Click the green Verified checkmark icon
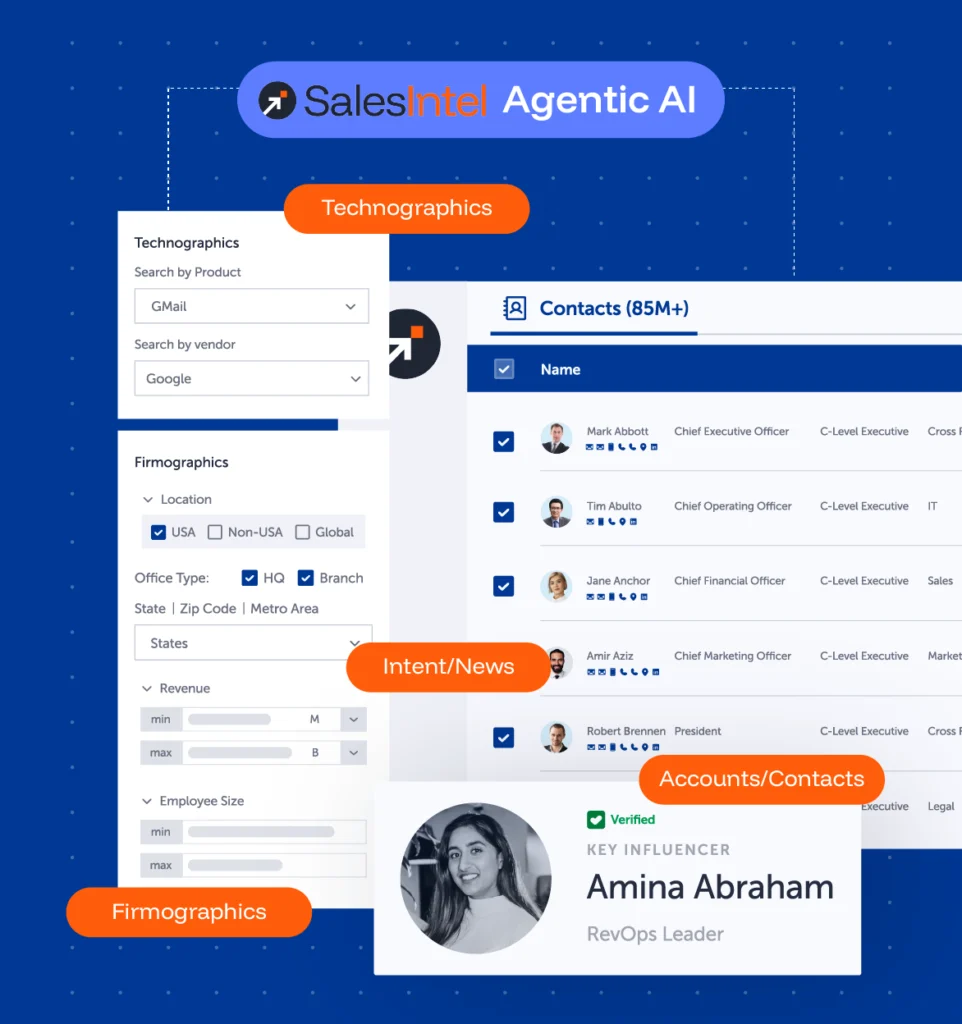Screen dimensions: 962x1024 pos(596,820)
